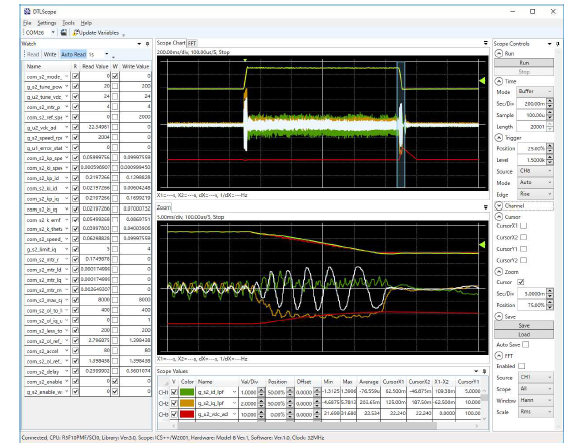Image resolution: width=583 pixels, height=443 pixels.
Task: Click the green level marker on Zoom chart
Action: pyautogui.click(x=482, y=245)
